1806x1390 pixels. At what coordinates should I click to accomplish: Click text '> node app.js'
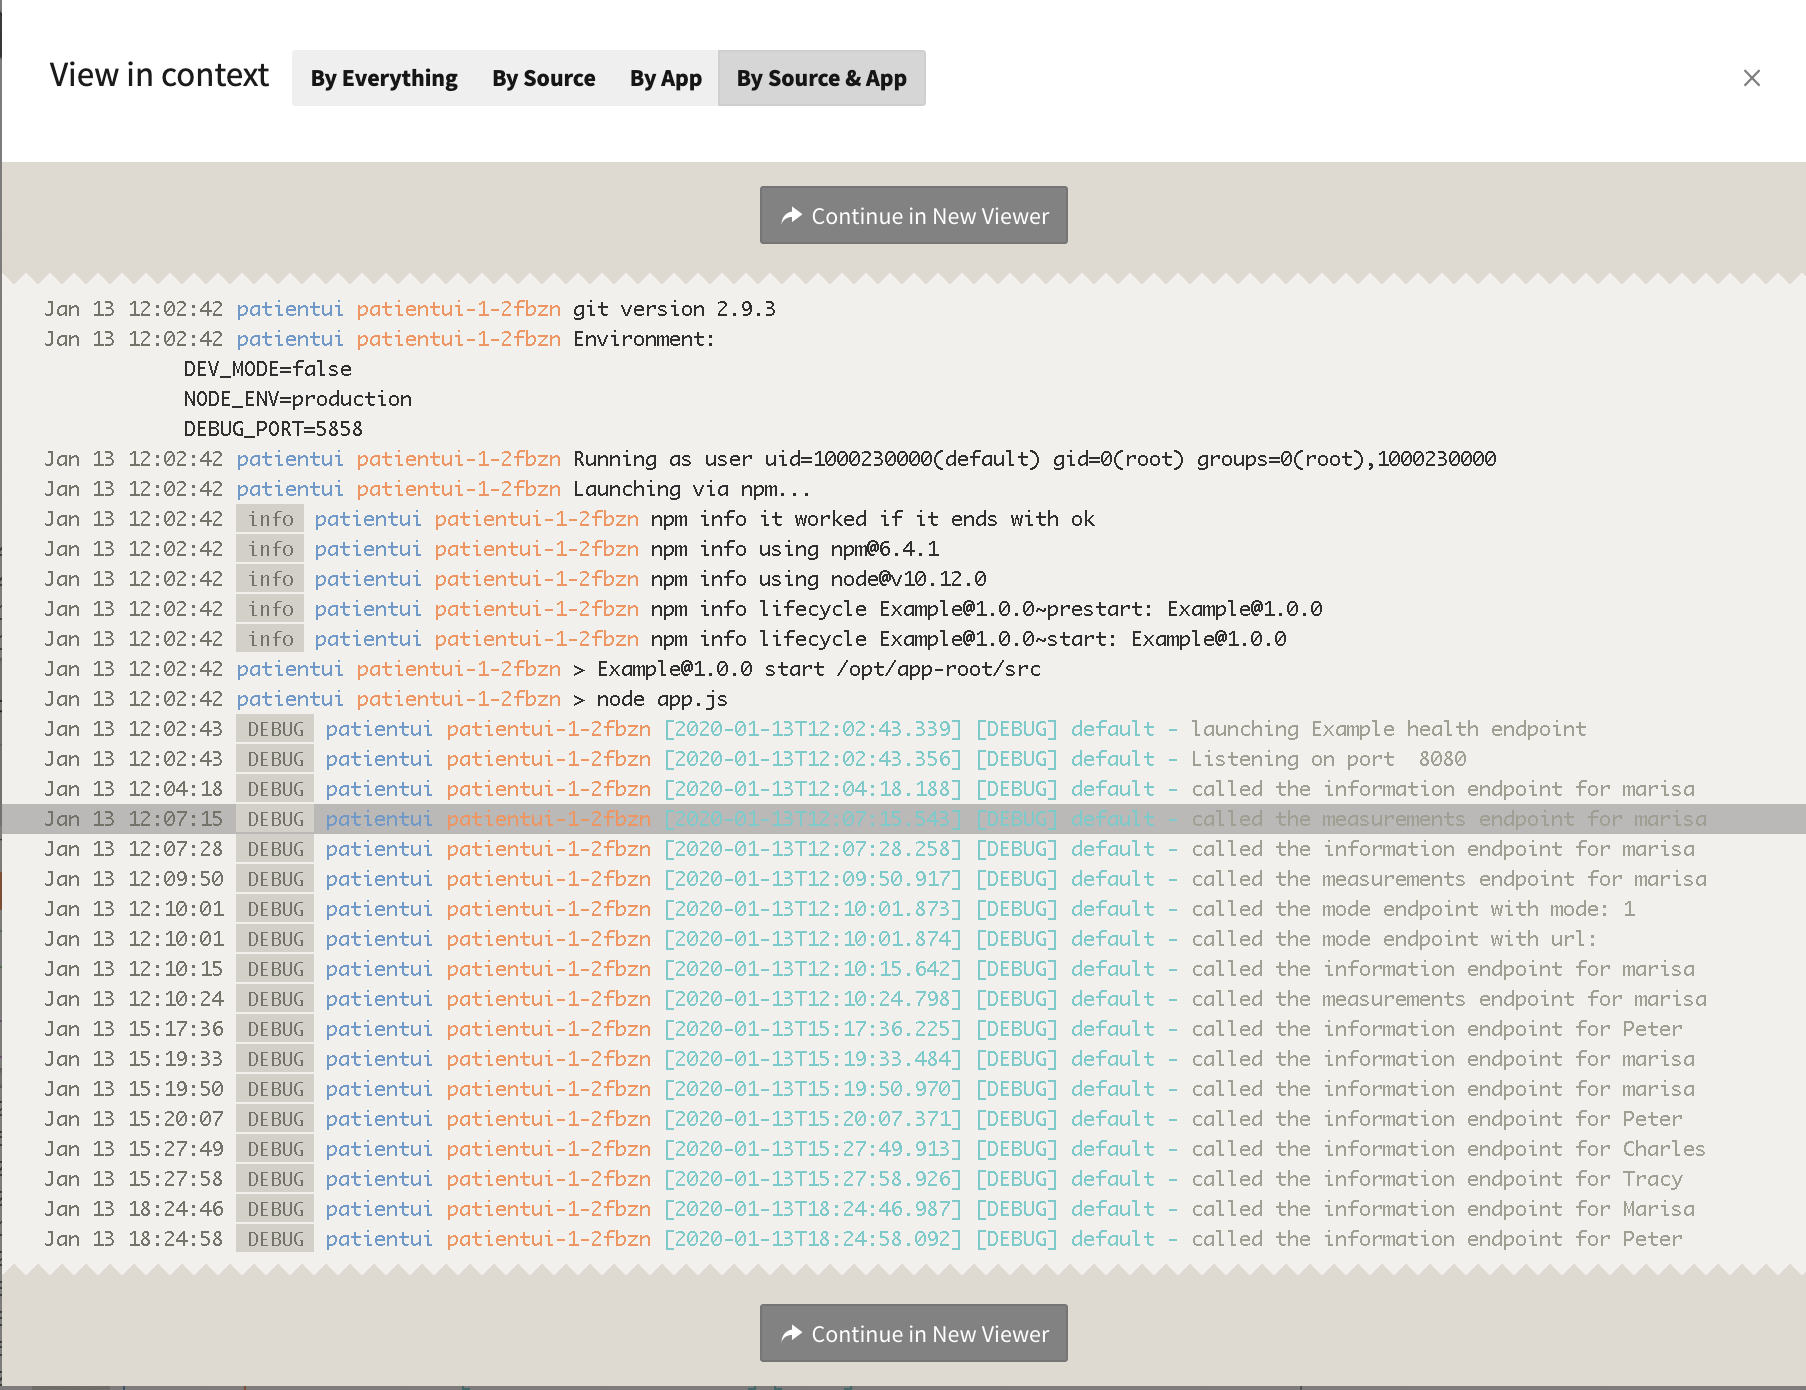(x=650, y=699)
